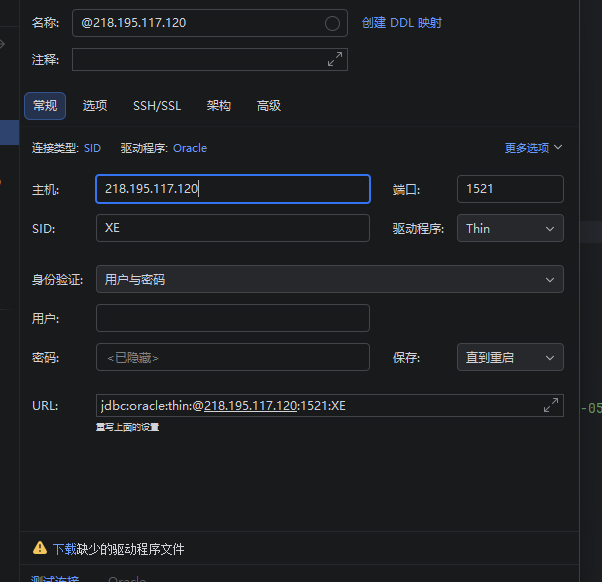
Task: Switch to the 架构 tab
Action: (x=218, y=106)
